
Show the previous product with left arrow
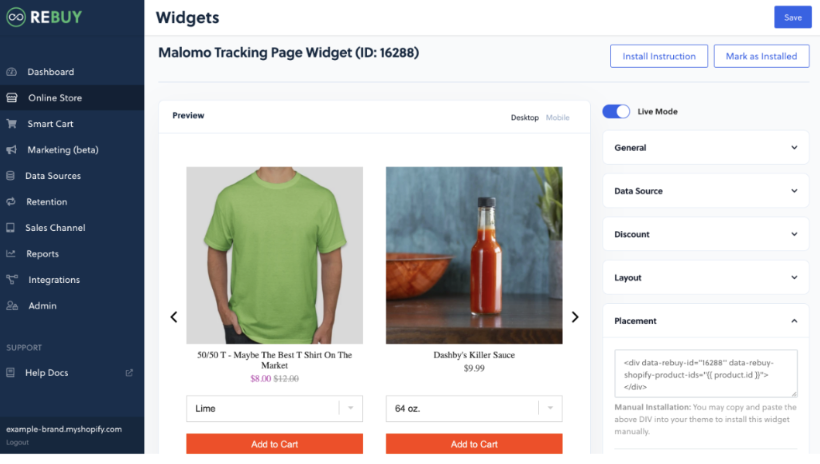(173, 317)
